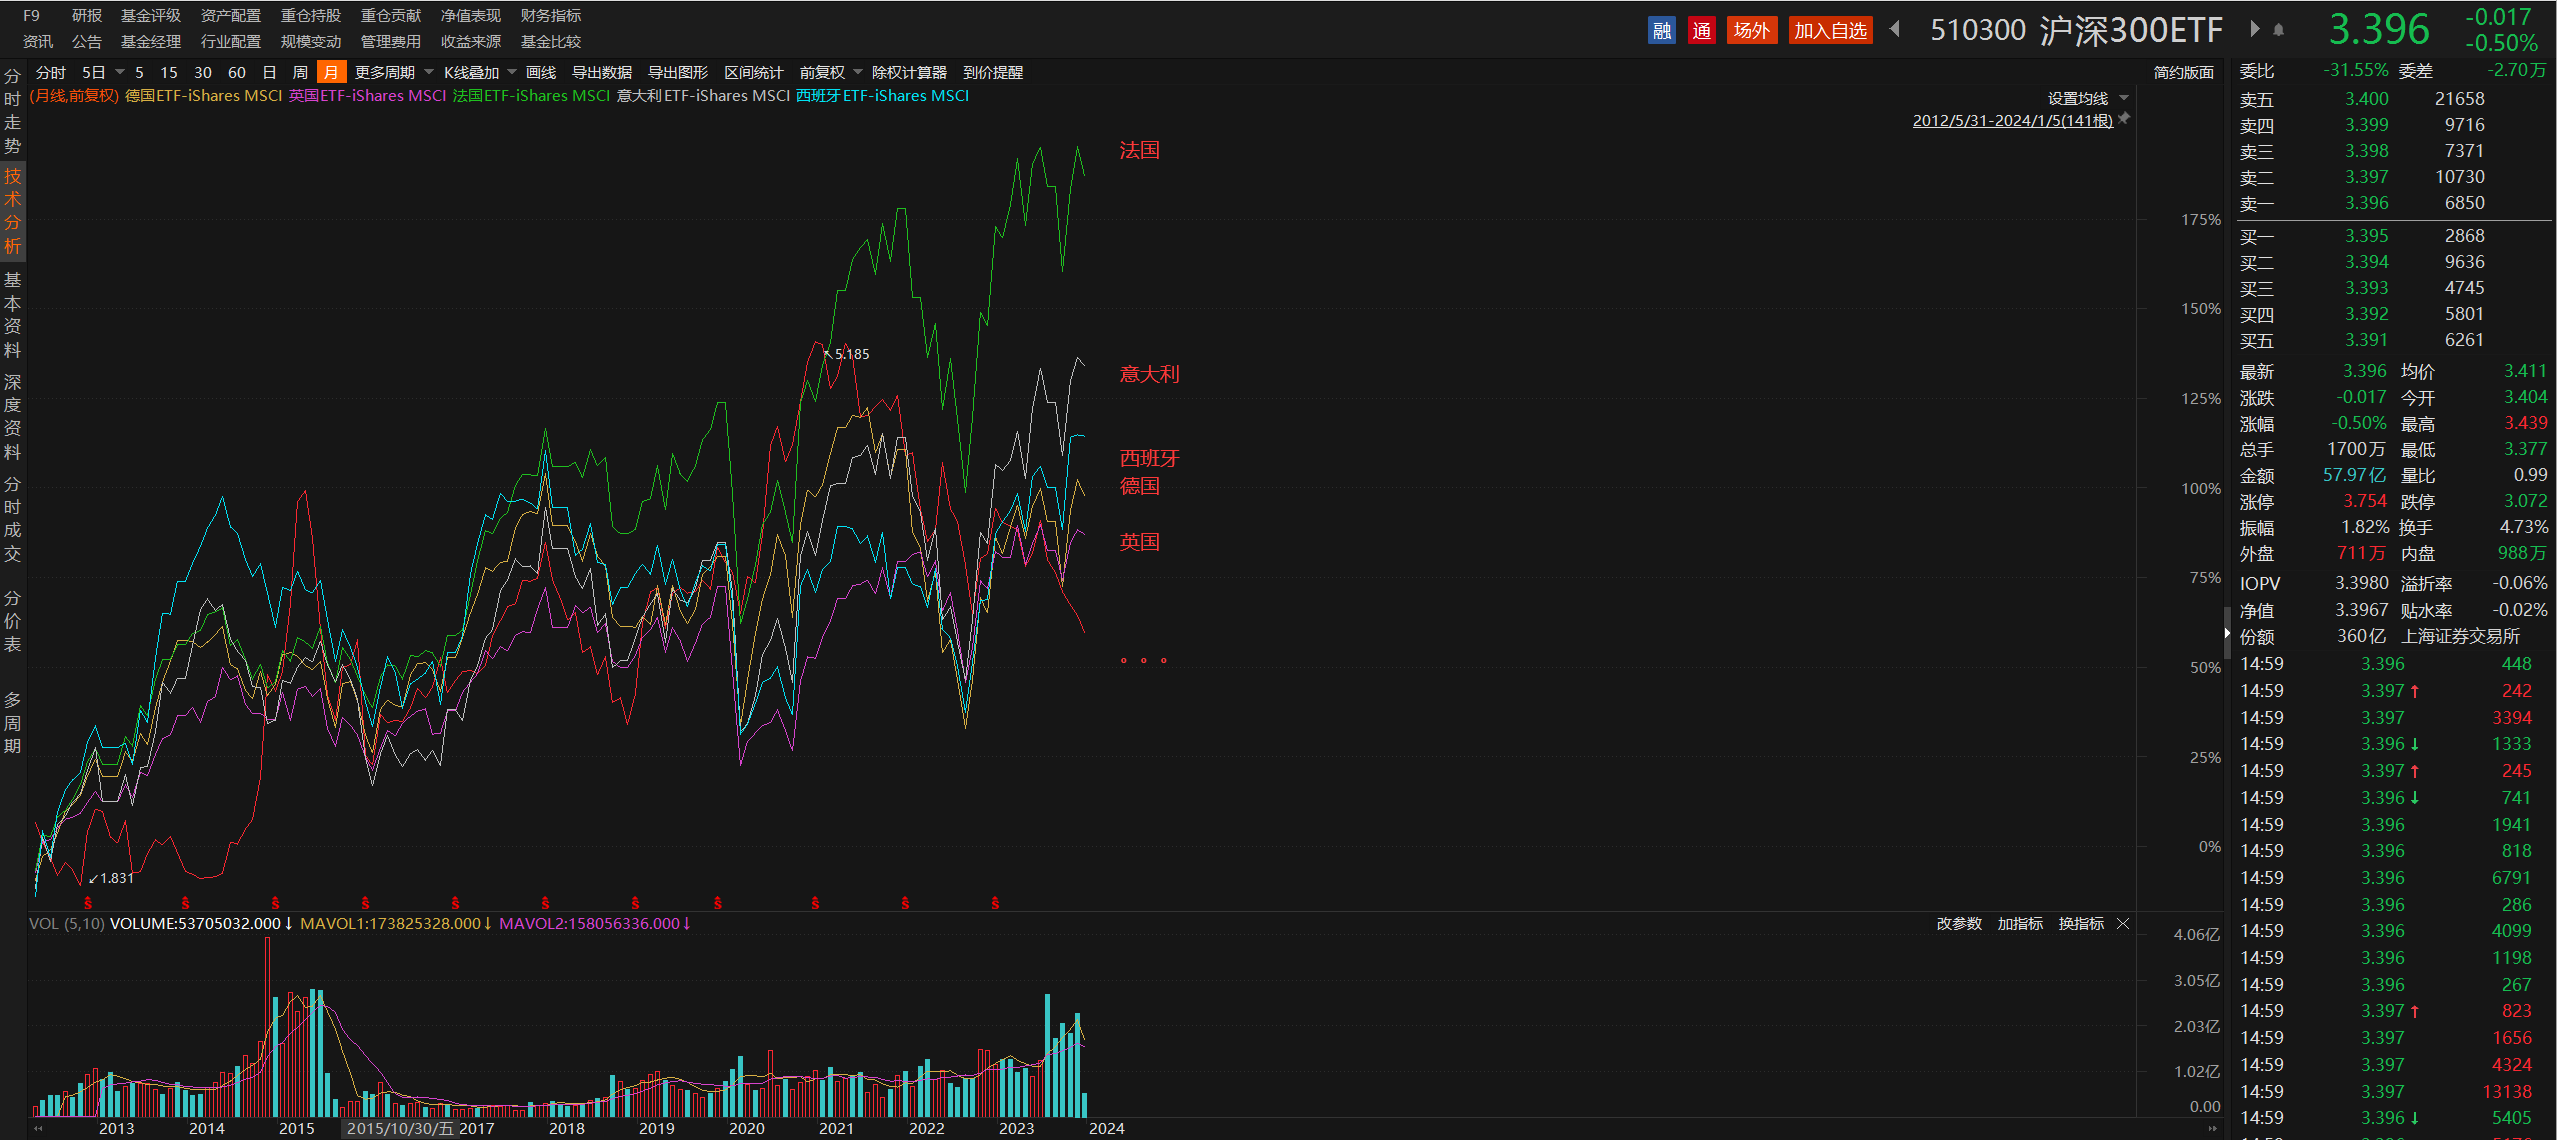Click the red 通 stock connect badge
This screenshot has width=2557, height=1140.
pyautogui.click(x=1701, y=30)
